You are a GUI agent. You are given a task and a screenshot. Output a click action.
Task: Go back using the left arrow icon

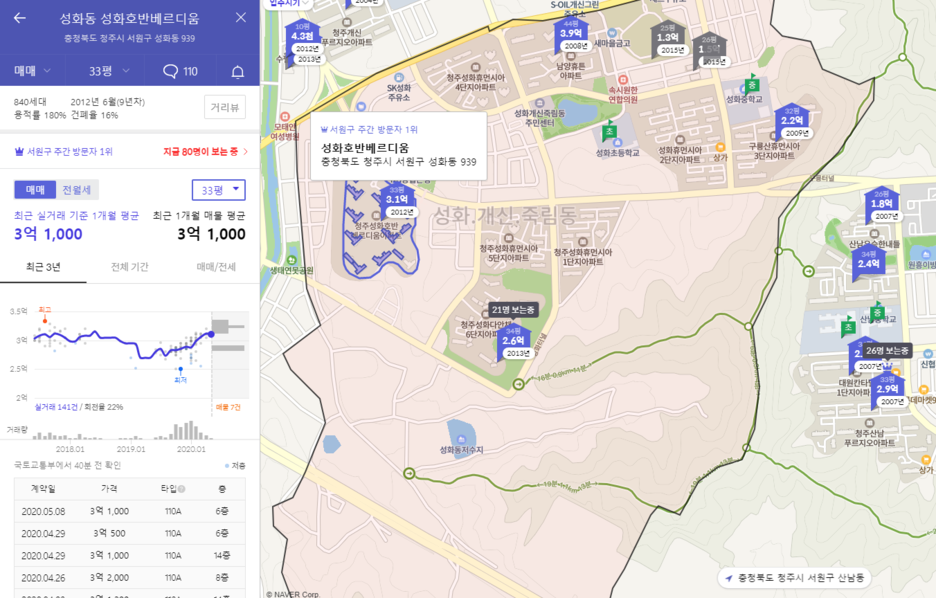click(x=20, y=18)
